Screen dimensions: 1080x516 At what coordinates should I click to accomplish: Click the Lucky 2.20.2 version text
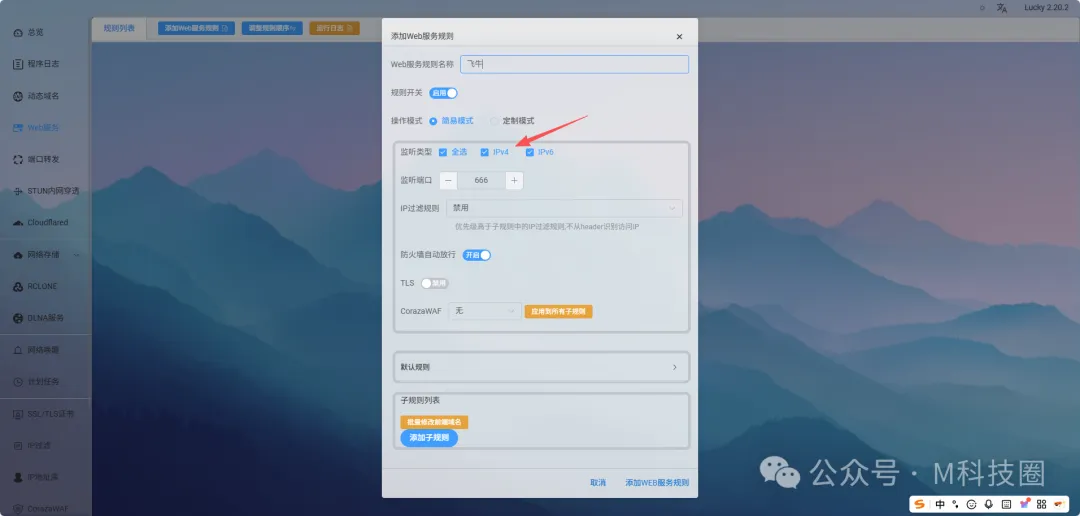[1046, 8]
